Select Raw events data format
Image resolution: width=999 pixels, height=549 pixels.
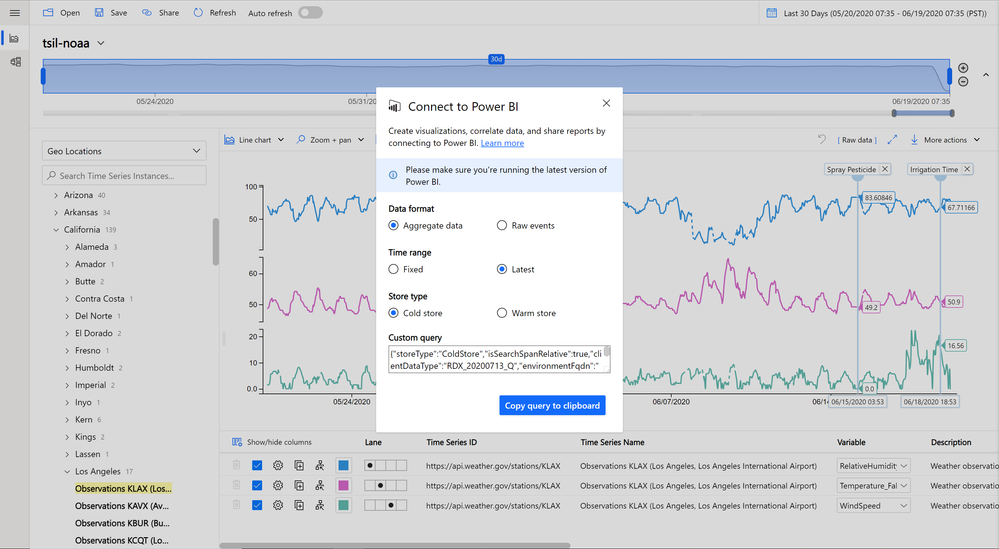coord(526,225)
